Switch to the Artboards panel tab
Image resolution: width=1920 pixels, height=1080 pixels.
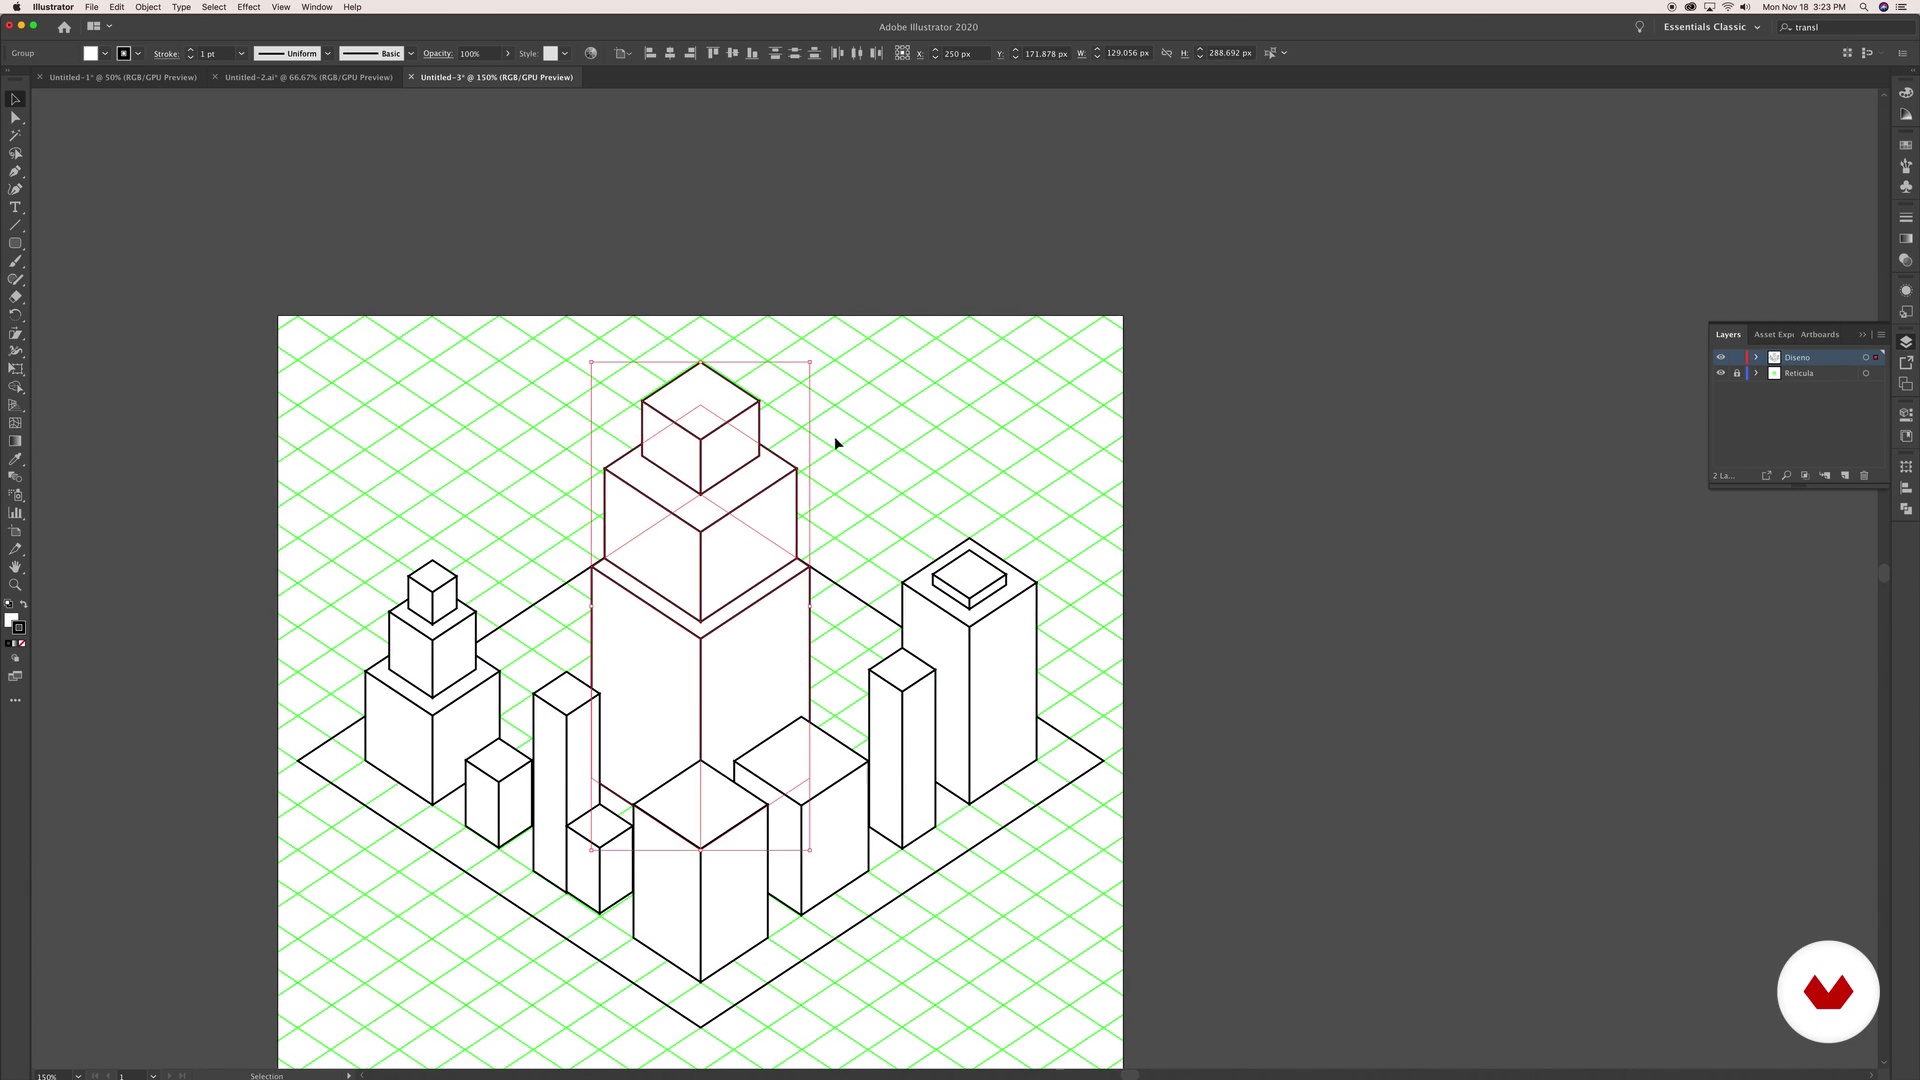(1820, 335)
